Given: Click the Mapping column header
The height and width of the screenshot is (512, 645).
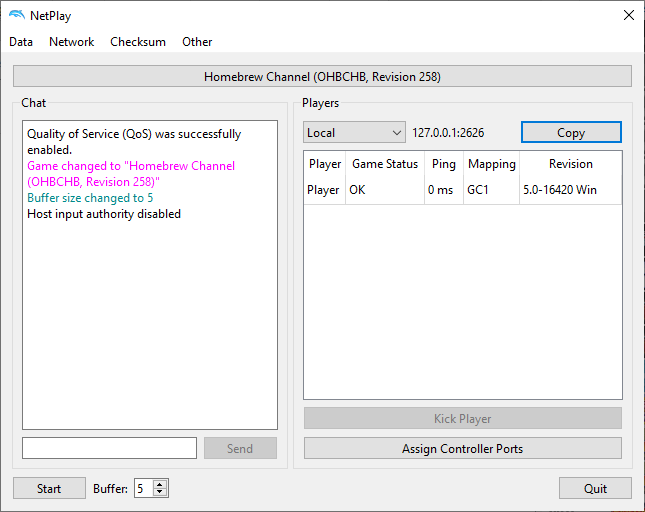Looking at the screenshot, I should (492, 164).
